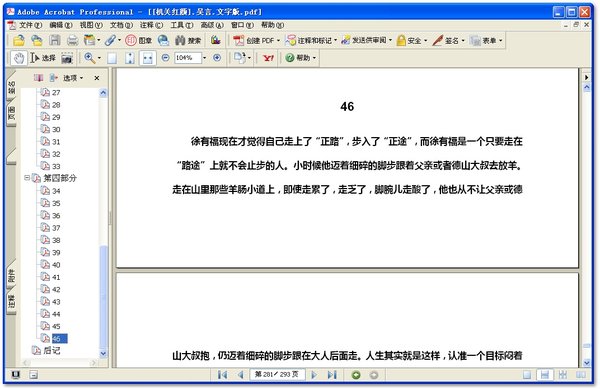Viewport: 600px width, 390px height.
Task: Collapse the 第四部分 bookmark tree node
Action: tap(27, 178)
